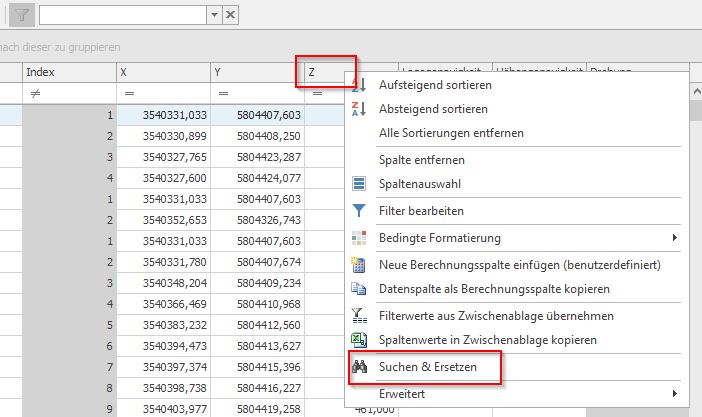
Task: Click the Spaltenwerte in Zwischenablage kopieren icon
Action: [360, 340]
